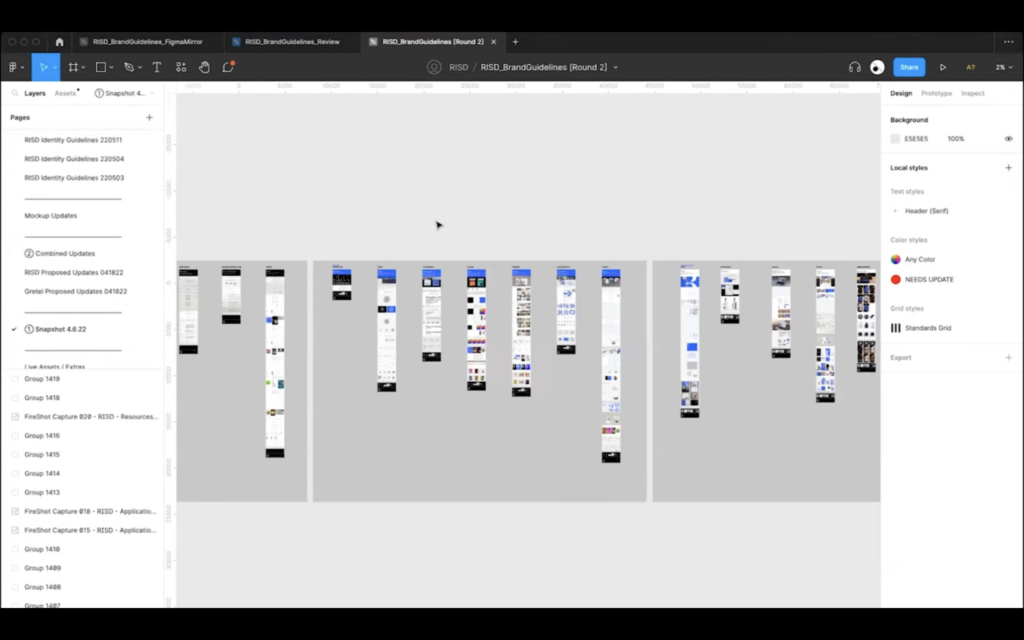The height and width of the screenshot is (640, 1024).
Task: Collapse the Snapshot page list chevron
Action: point(150,93)
